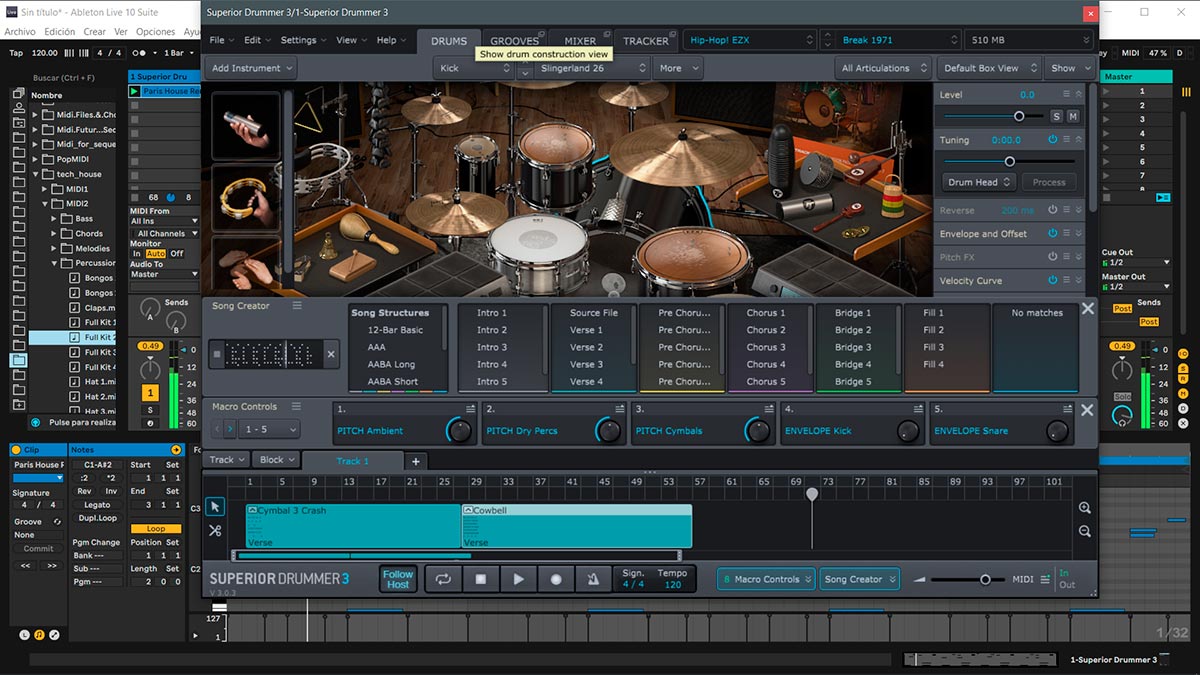
Task: Toggle Tuning power button
Action: [x=1052, y=140]
